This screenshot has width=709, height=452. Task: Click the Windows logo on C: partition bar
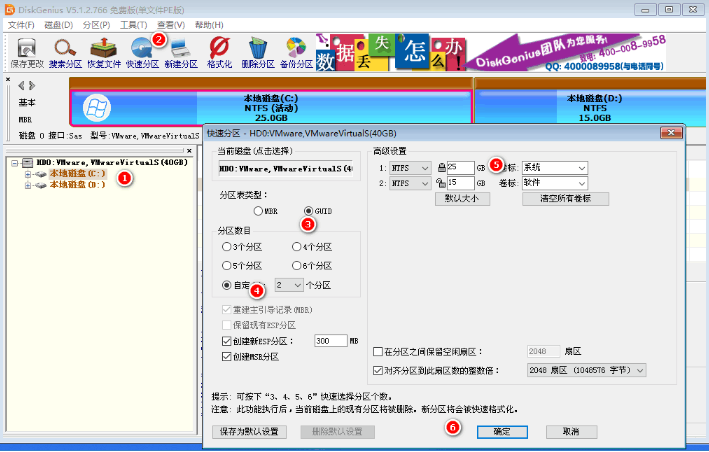97,108
